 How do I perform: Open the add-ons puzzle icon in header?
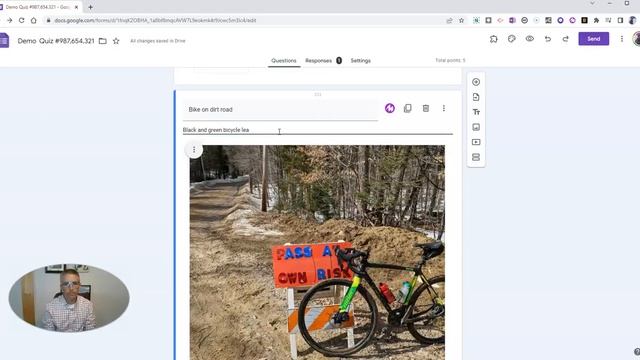pos(493,39)
